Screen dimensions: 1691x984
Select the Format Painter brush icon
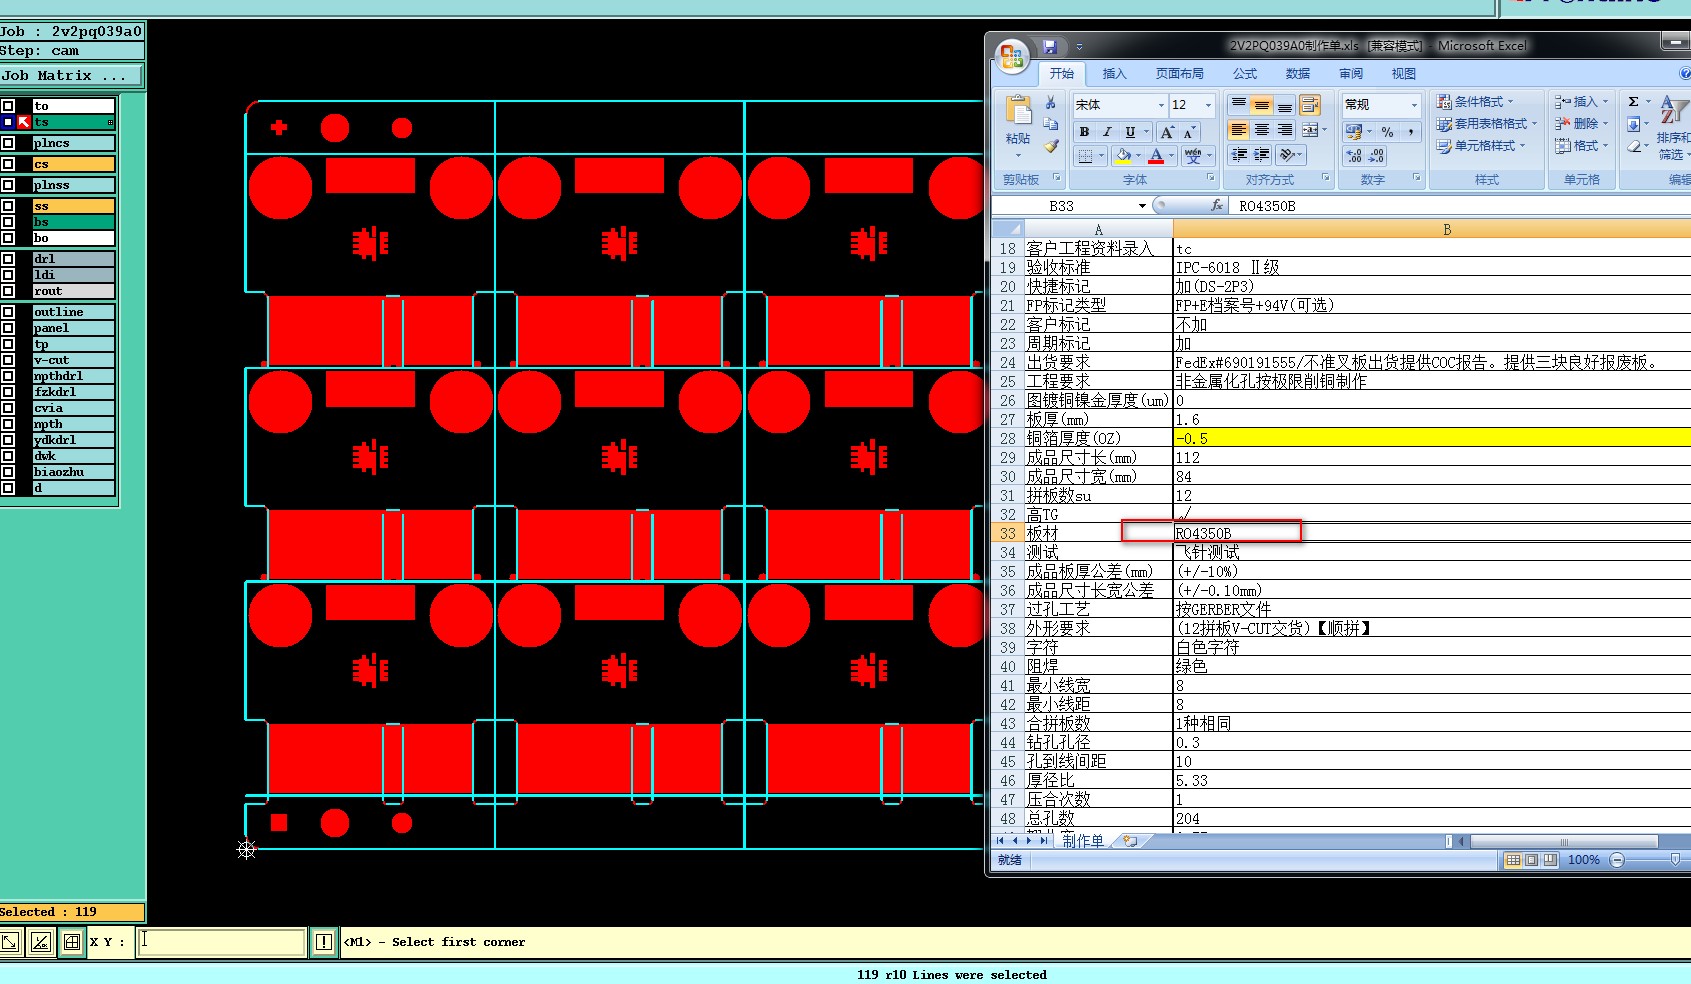[1050, 146]
